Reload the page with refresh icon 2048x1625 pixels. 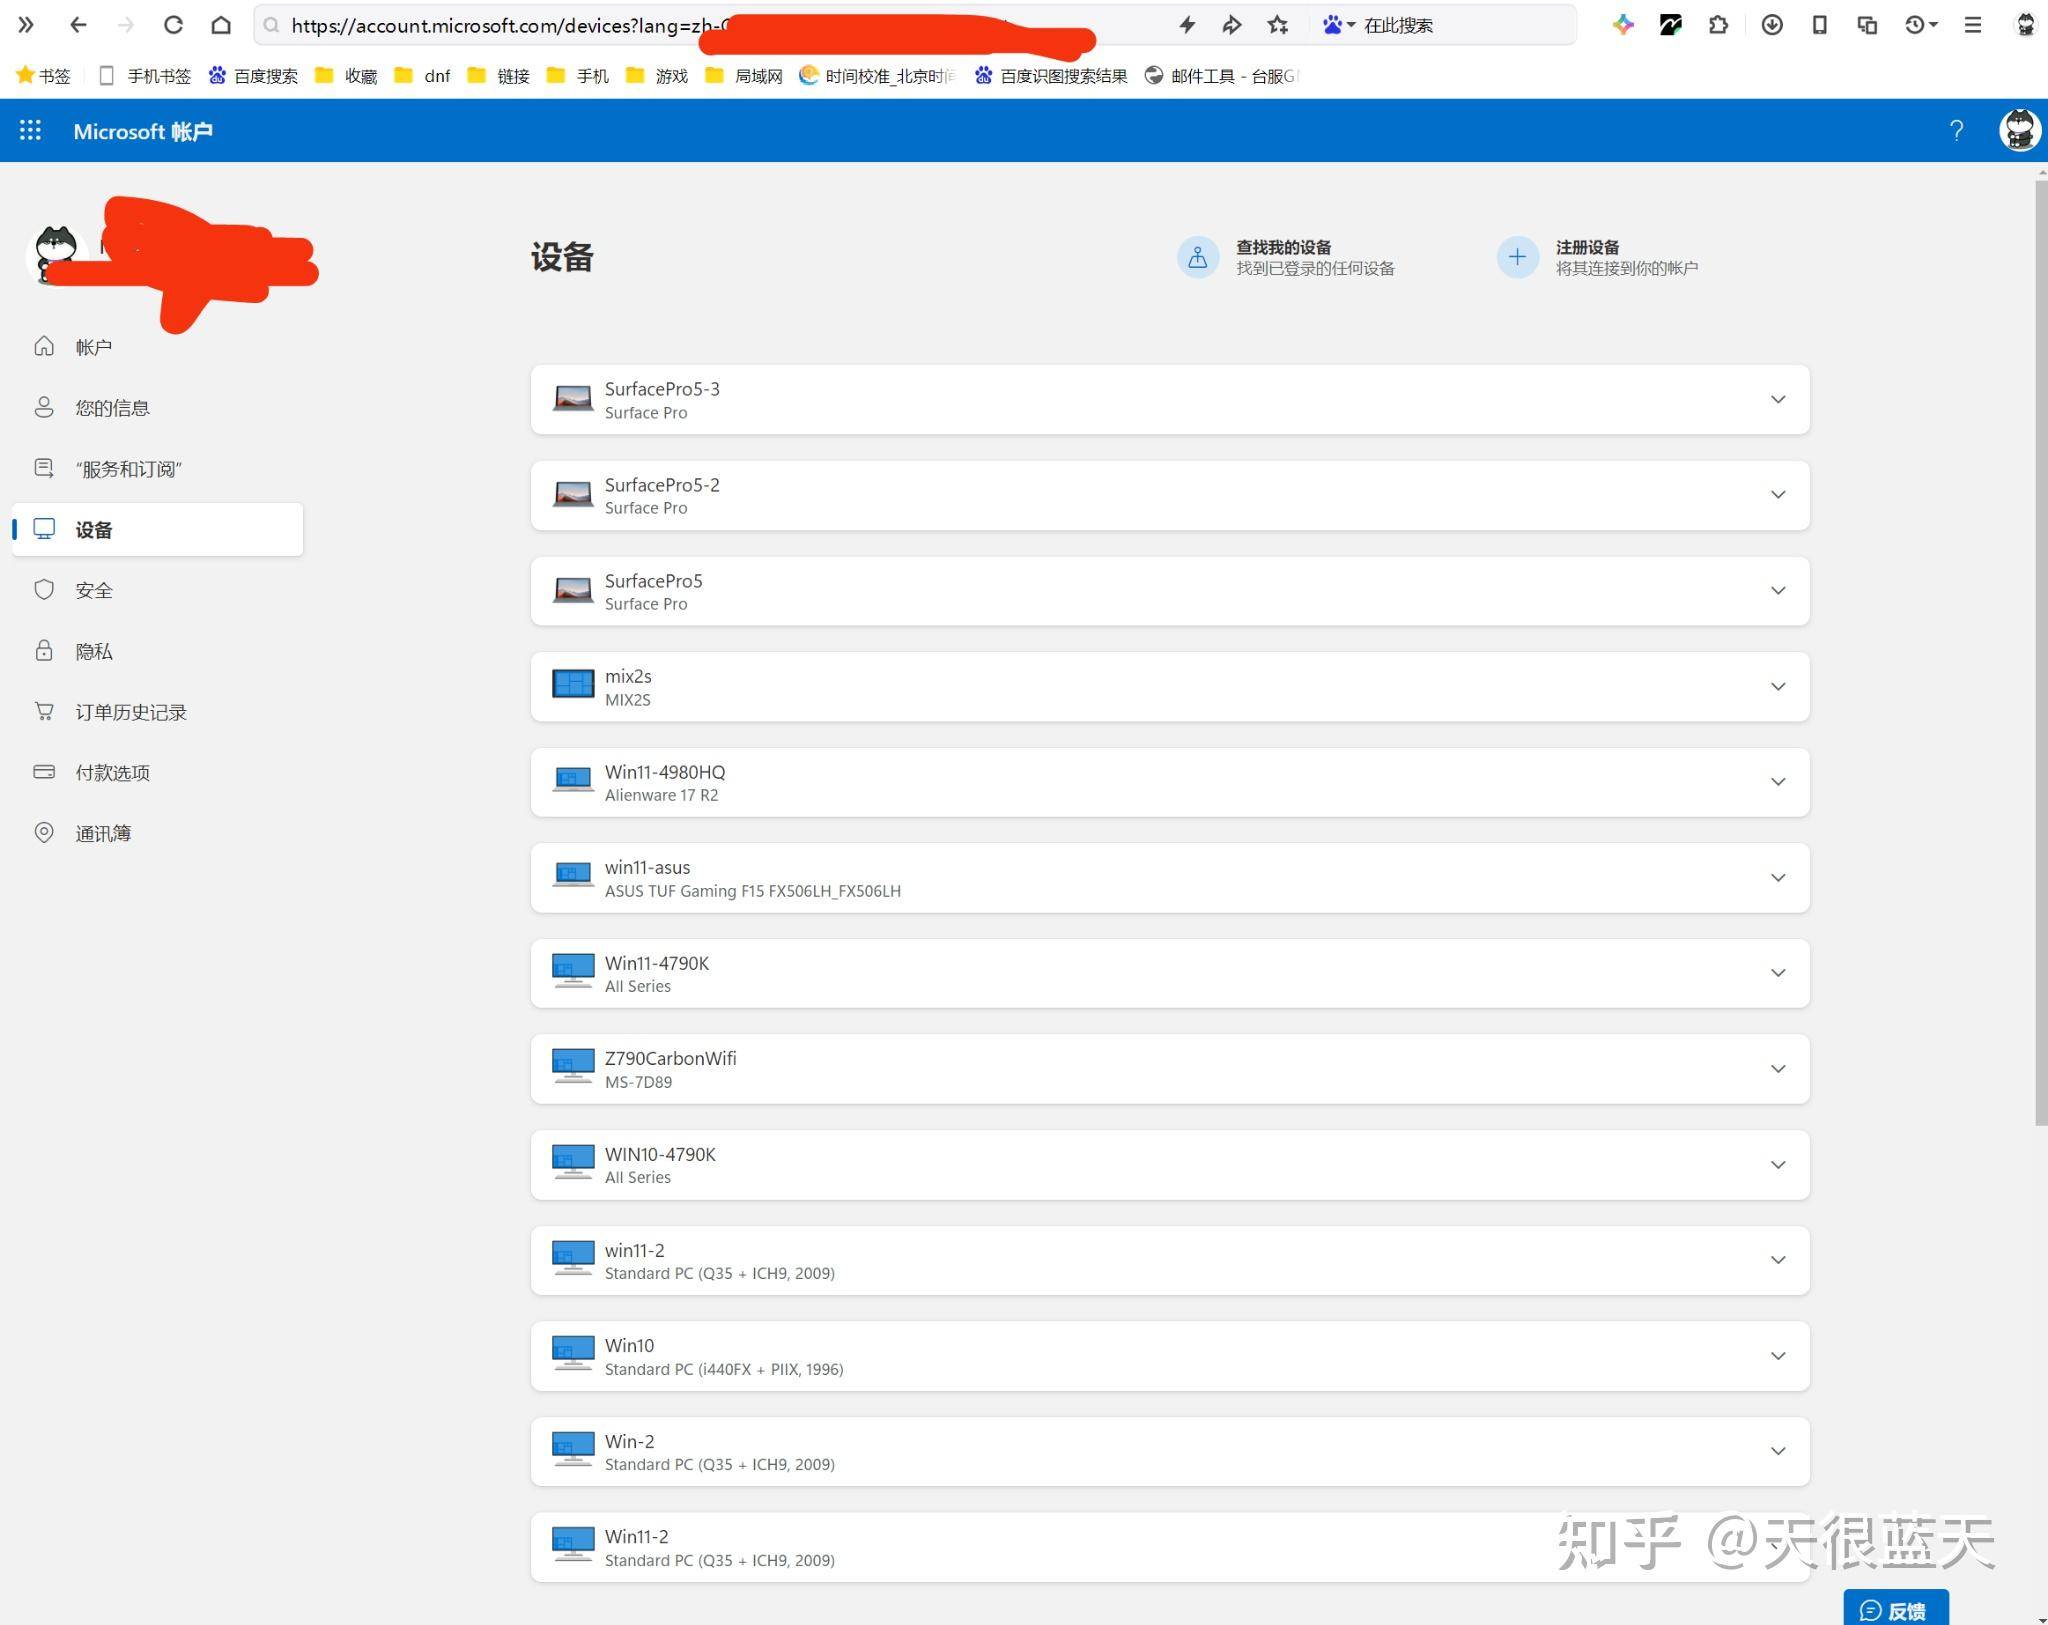(173, 25)
